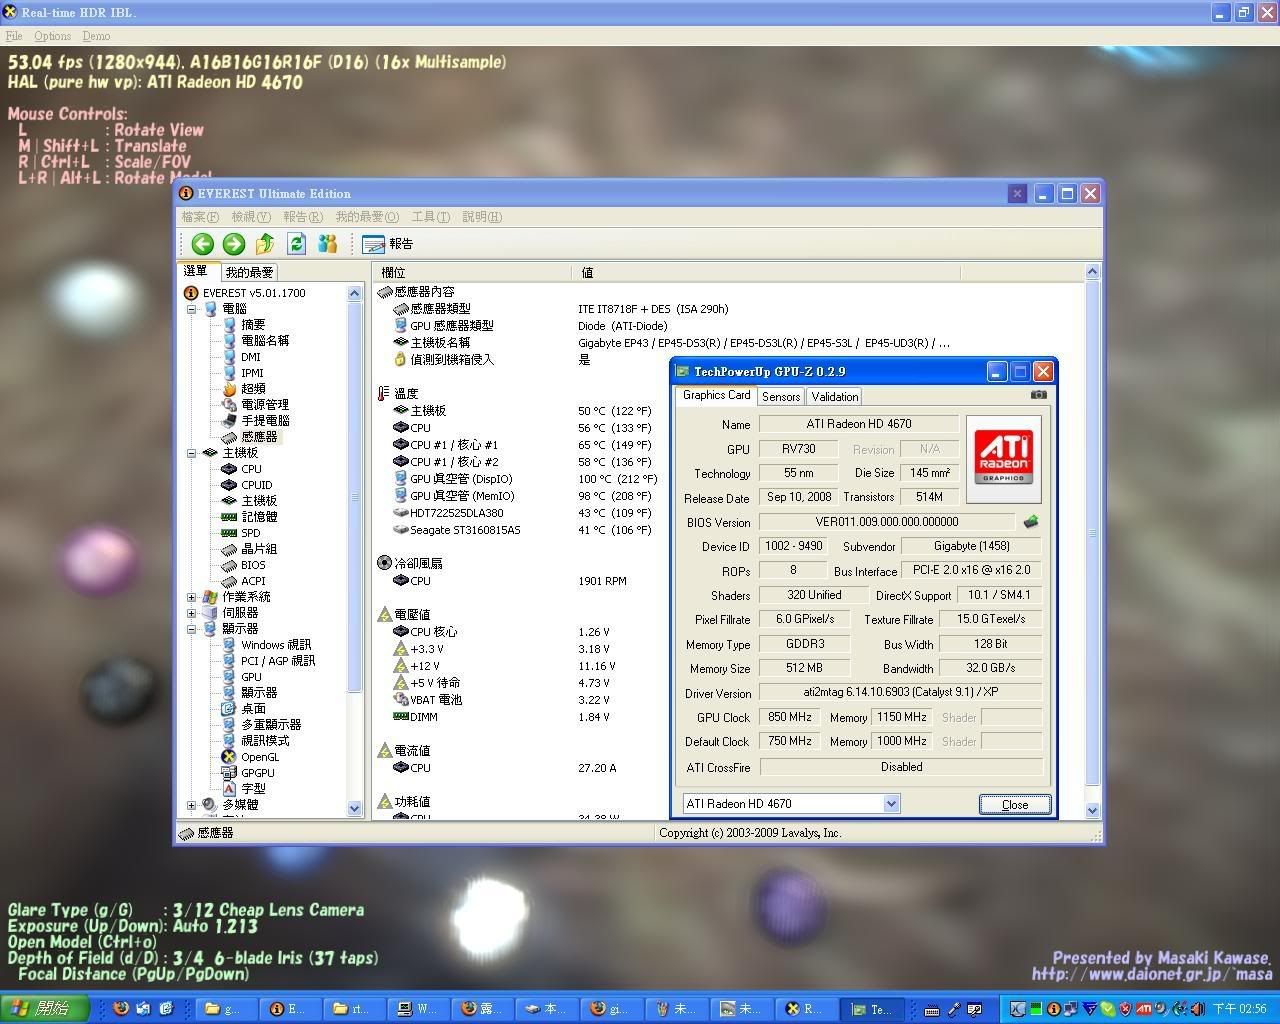This screenshot has height=1024, width=1280.
Task: Switch to the 我的最愛 tab in EVEREST sidebar
Action: coord(249,272)
